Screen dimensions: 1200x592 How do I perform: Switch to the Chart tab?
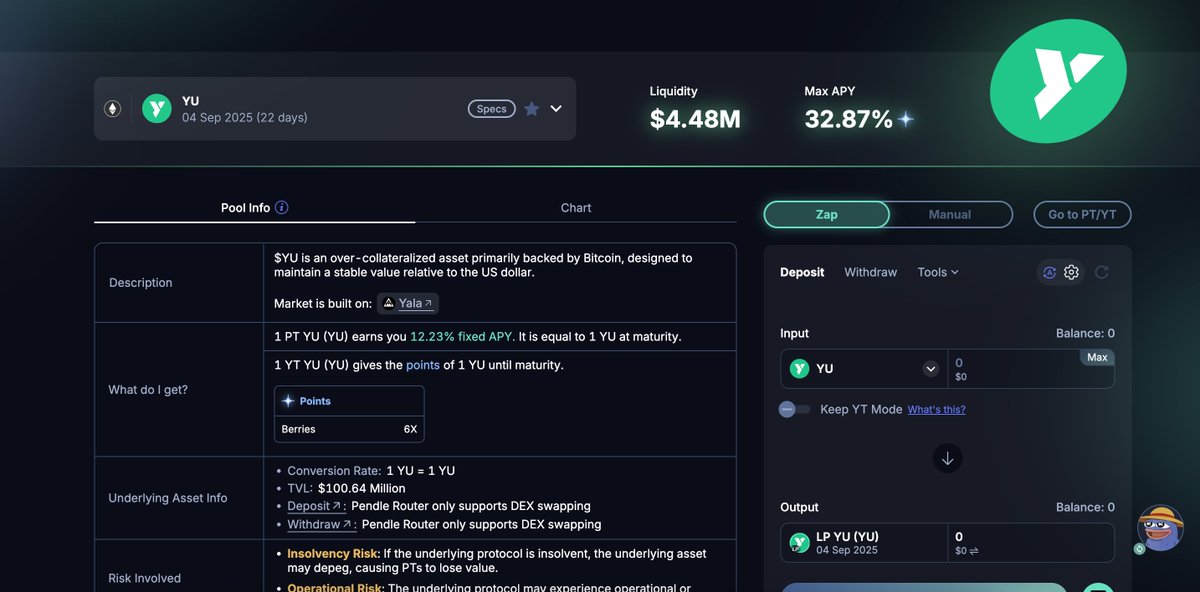pyautogui.click(x=576, y=208)
